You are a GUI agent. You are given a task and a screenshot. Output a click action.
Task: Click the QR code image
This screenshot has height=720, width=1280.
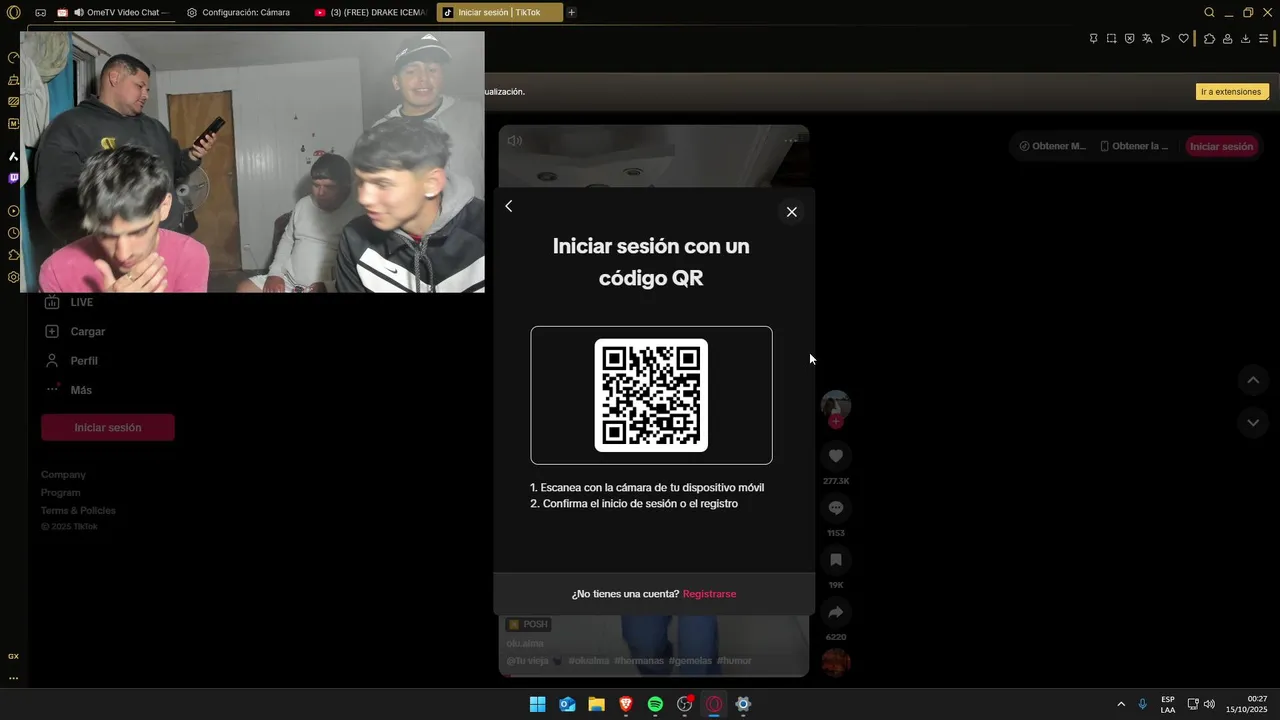pyautogui.click(x=651, y=395)
